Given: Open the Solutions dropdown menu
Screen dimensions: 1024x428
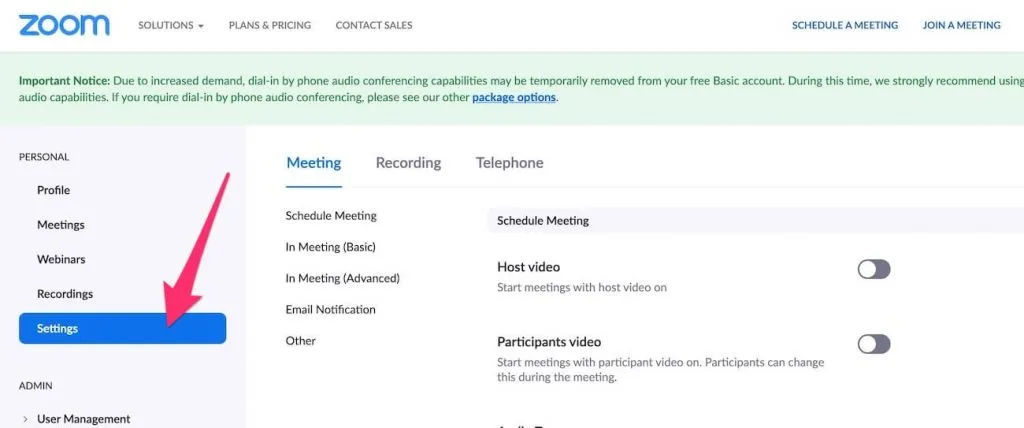Looking at the screenshot, I should coord(171,25).
